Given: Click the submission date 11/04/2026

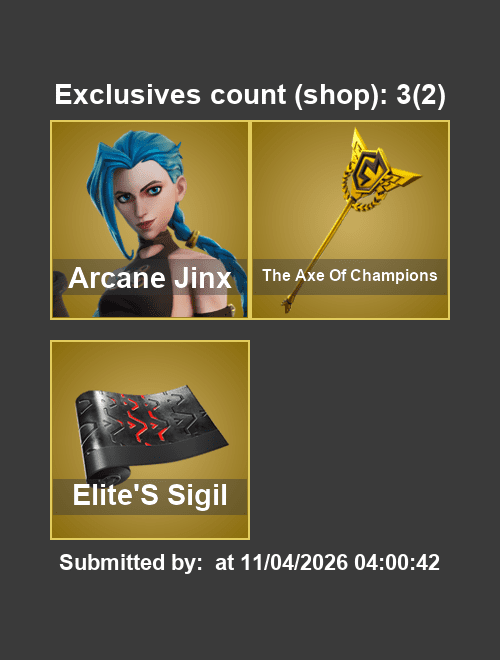Looking at the screenshot, I should point(294,562).
